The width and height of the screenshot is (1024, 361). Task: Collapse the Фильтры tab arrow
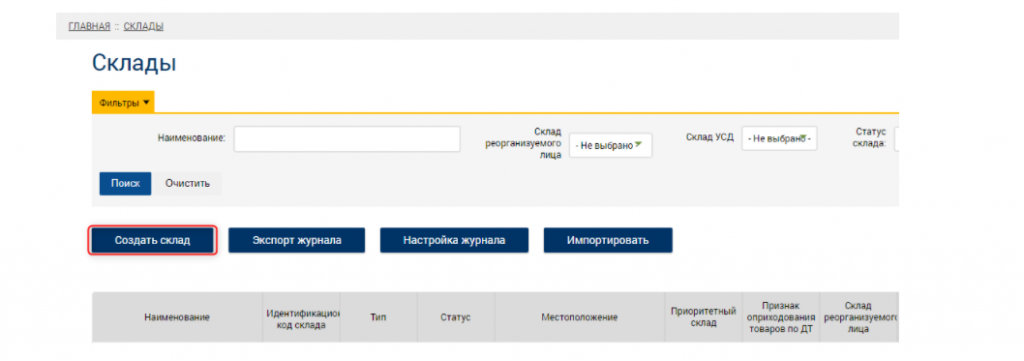146,102
